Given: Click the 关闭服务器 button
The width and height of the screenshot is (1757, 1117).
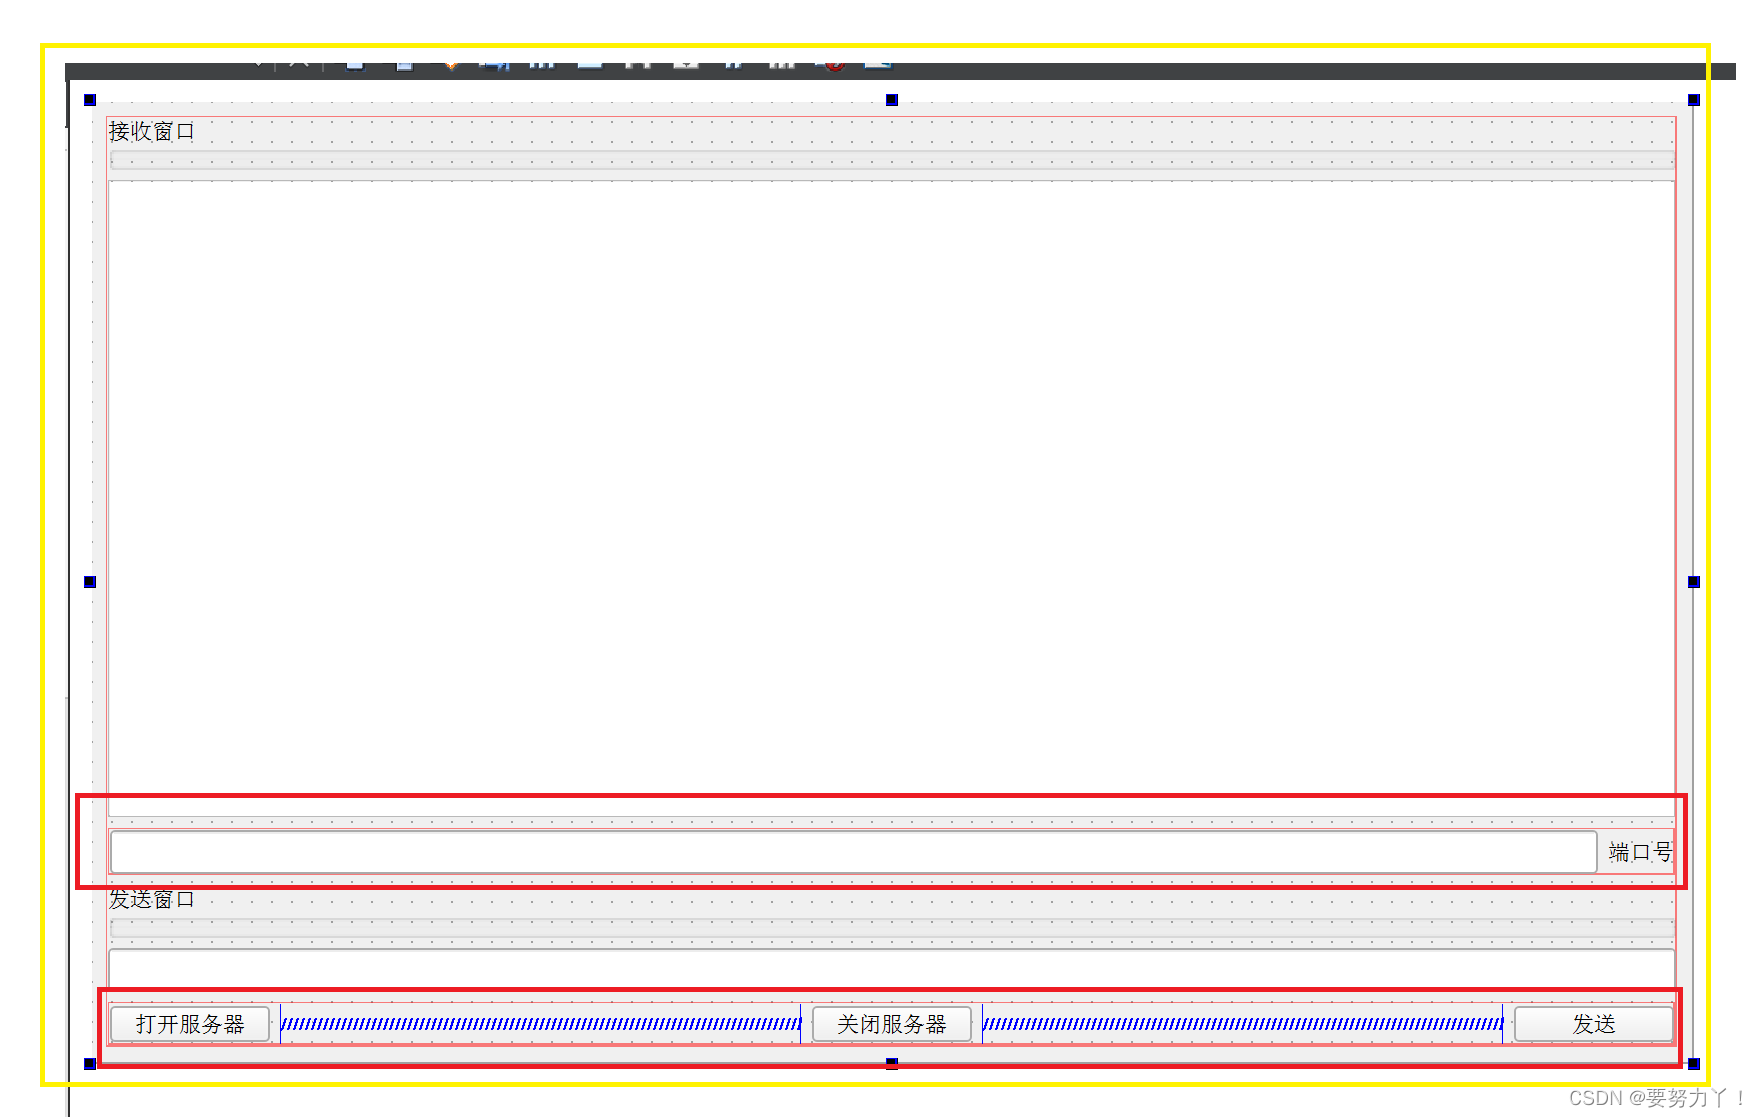Looking at the screenshot, I should click(891, 1024).
